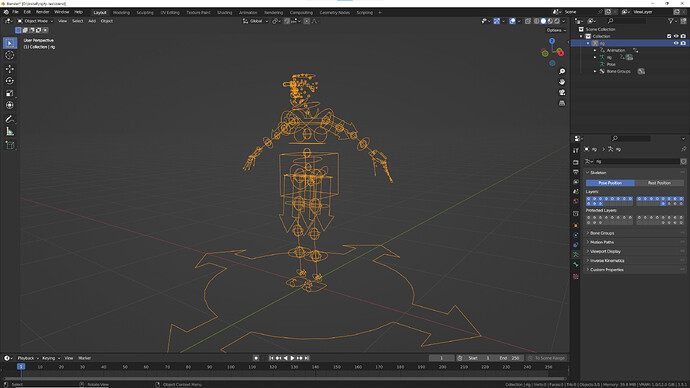The width and height of the screenshot is (690, 388).
Task: Hide Collection with its eye icon
Action: click(x=676, y=36)
